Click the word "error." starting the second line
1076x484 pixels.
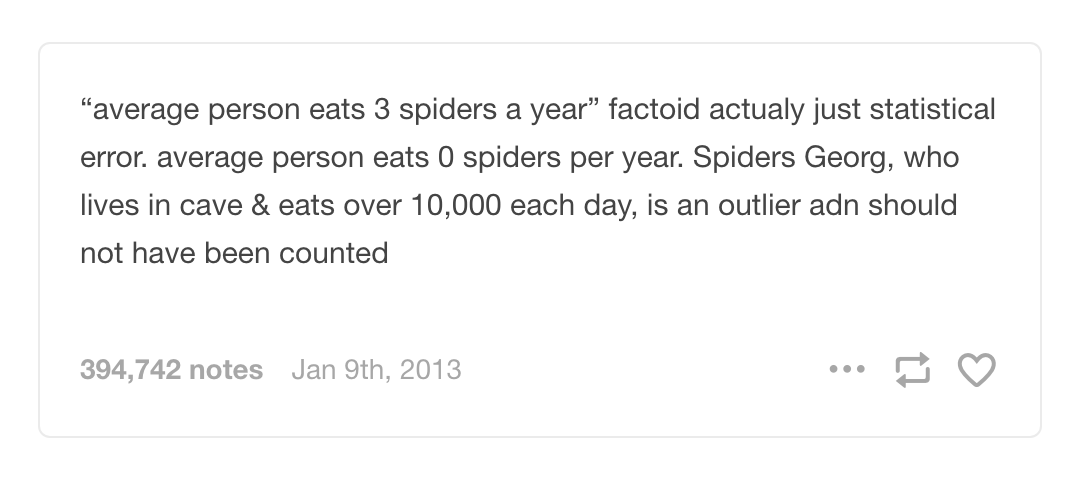[114, 159]
